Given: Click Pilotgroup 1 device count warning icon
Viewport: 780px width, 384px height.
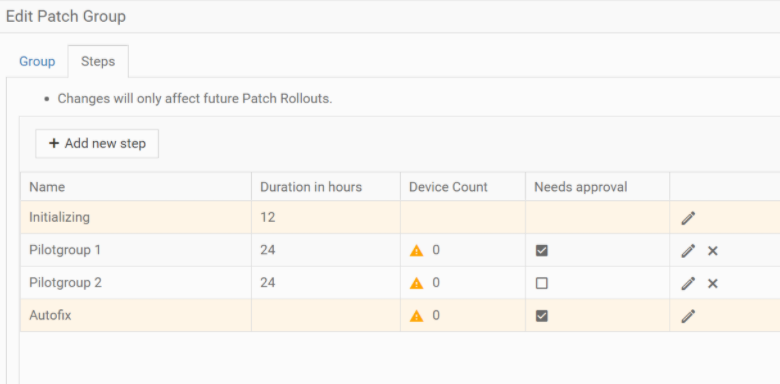Looking at the screenshot, I should coord(416,251).
